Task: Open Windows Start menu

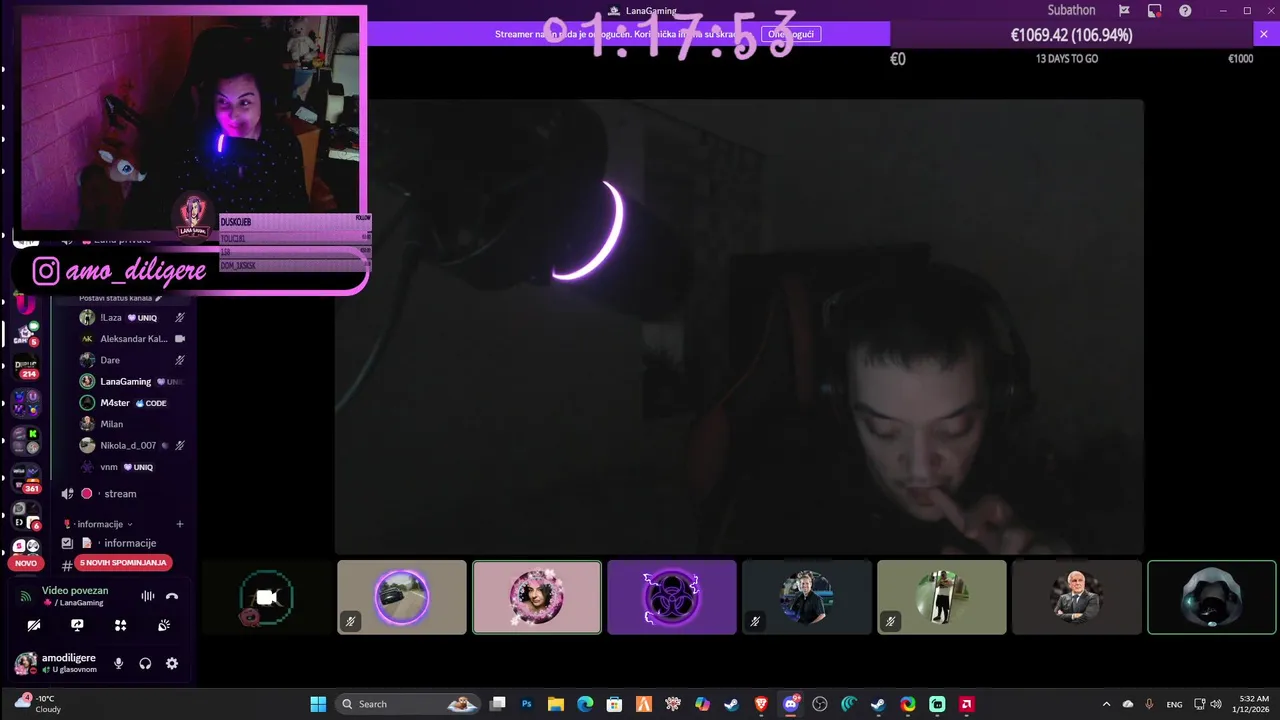Action: [x=318, y=704]
